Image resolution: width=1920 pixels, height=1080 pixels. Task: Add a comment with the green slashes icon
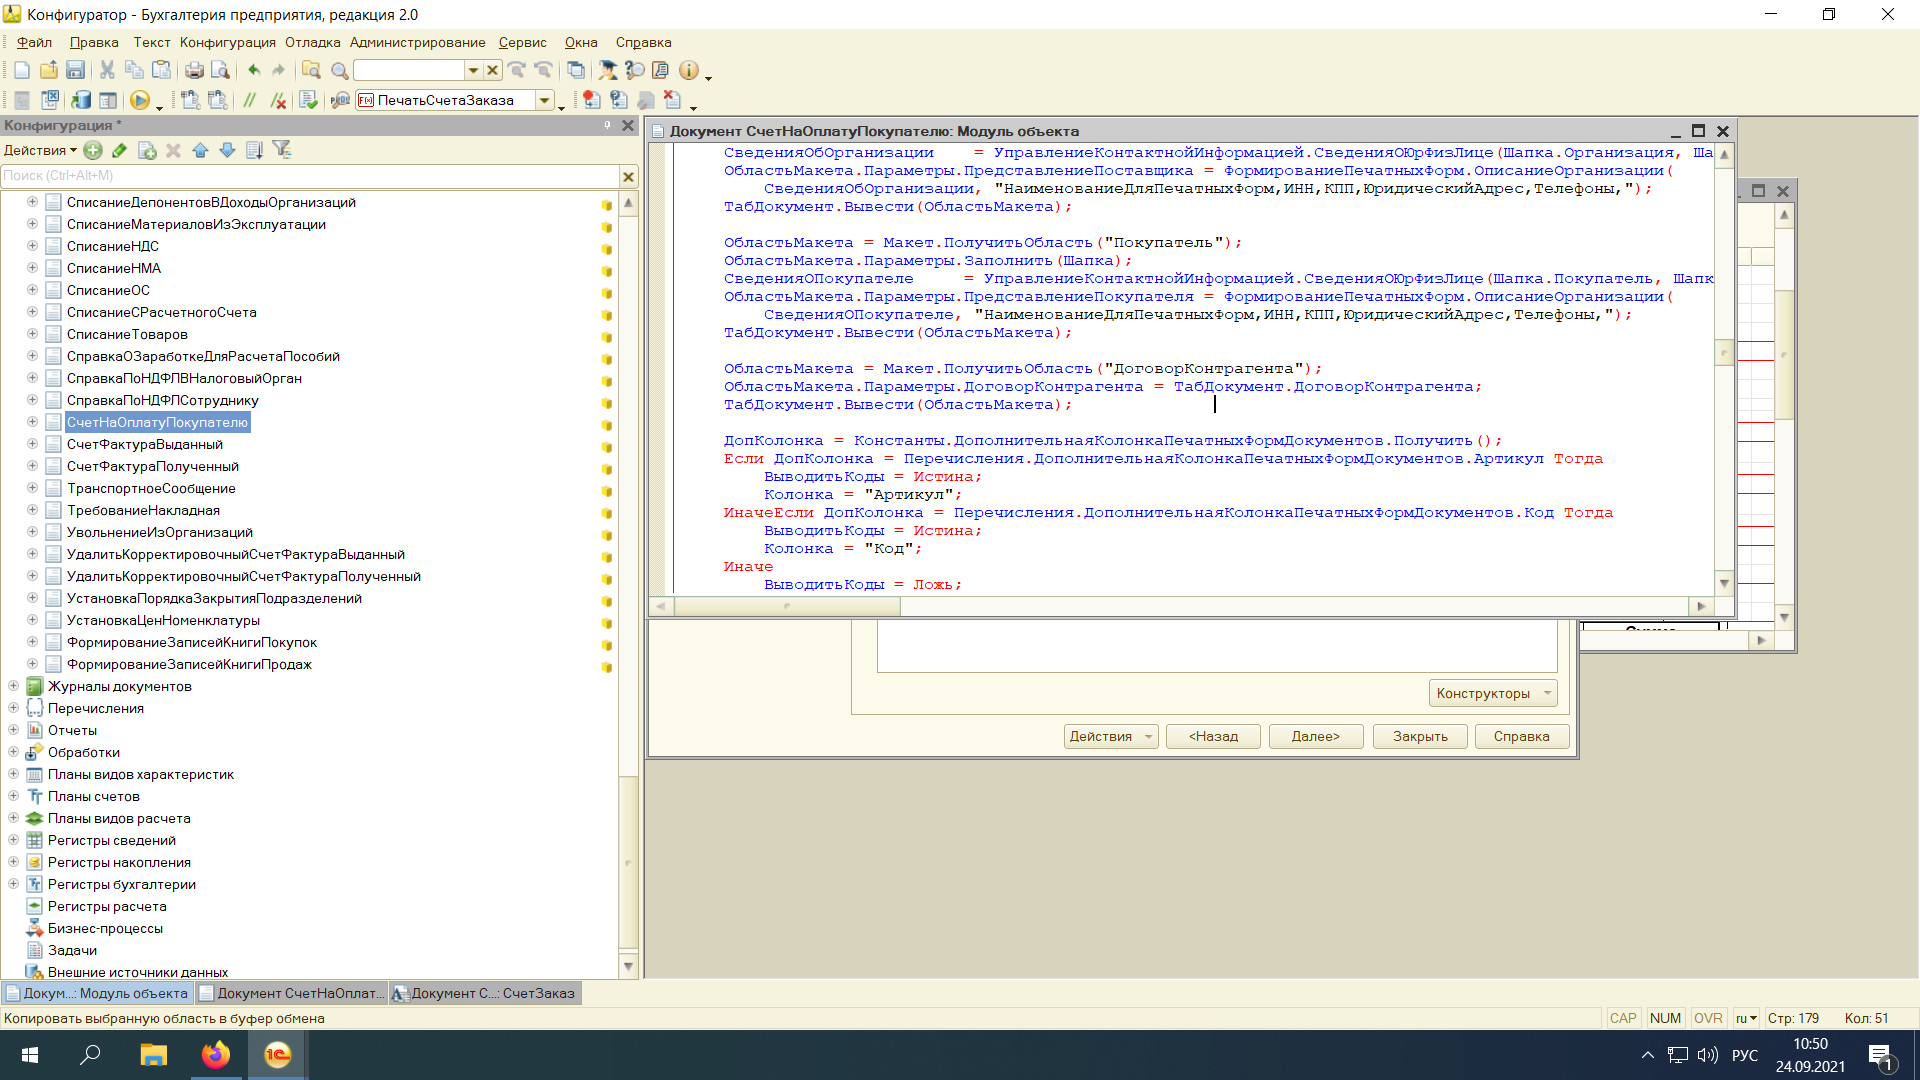tap(250, 100)
